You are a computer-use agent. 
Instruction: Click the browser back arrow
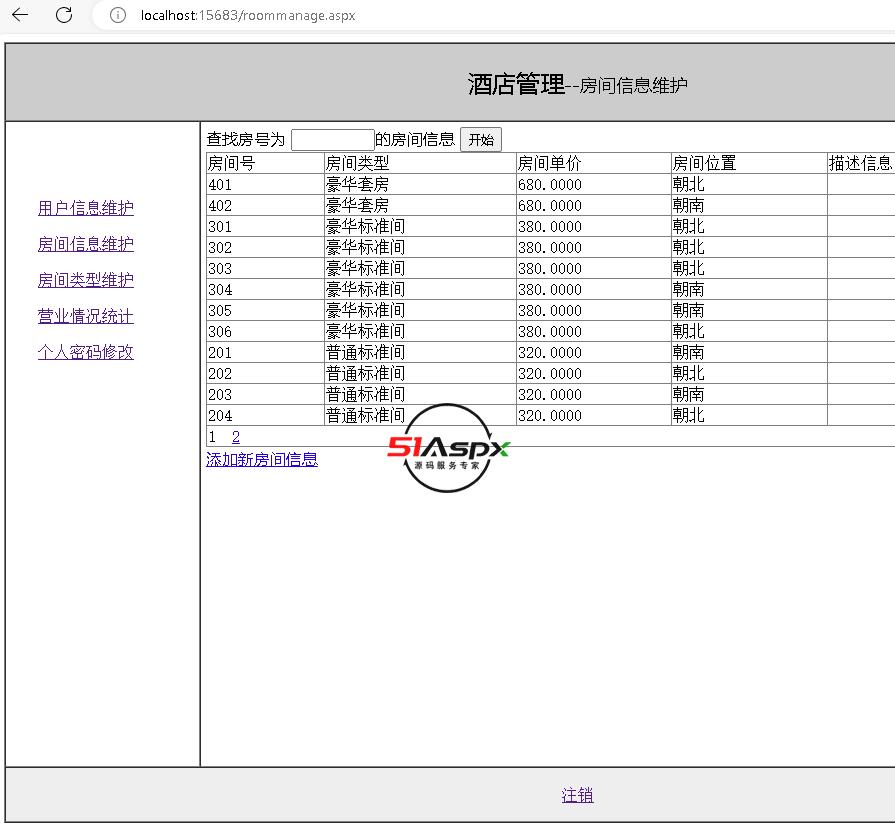point(19,15)
